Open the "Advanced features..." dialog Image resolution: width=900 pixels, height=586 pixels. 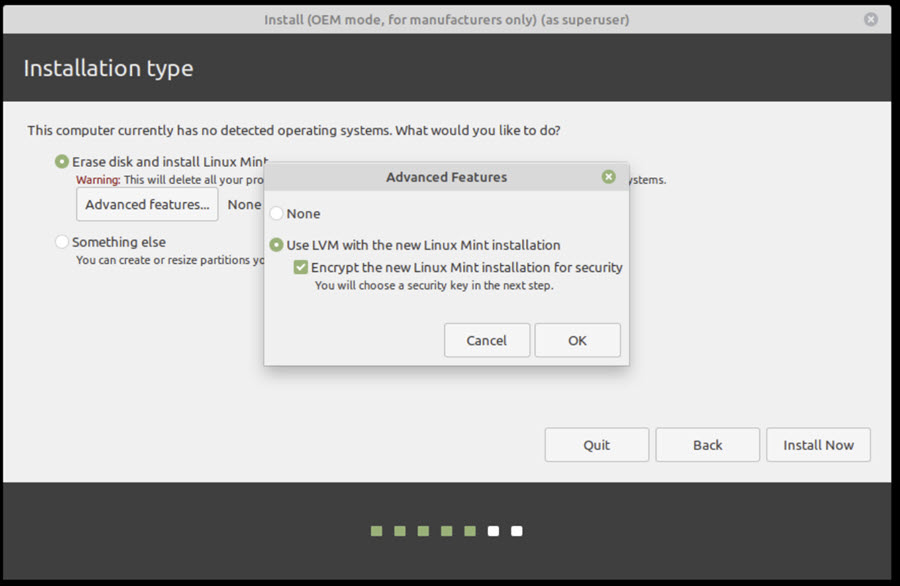[146, 204]
